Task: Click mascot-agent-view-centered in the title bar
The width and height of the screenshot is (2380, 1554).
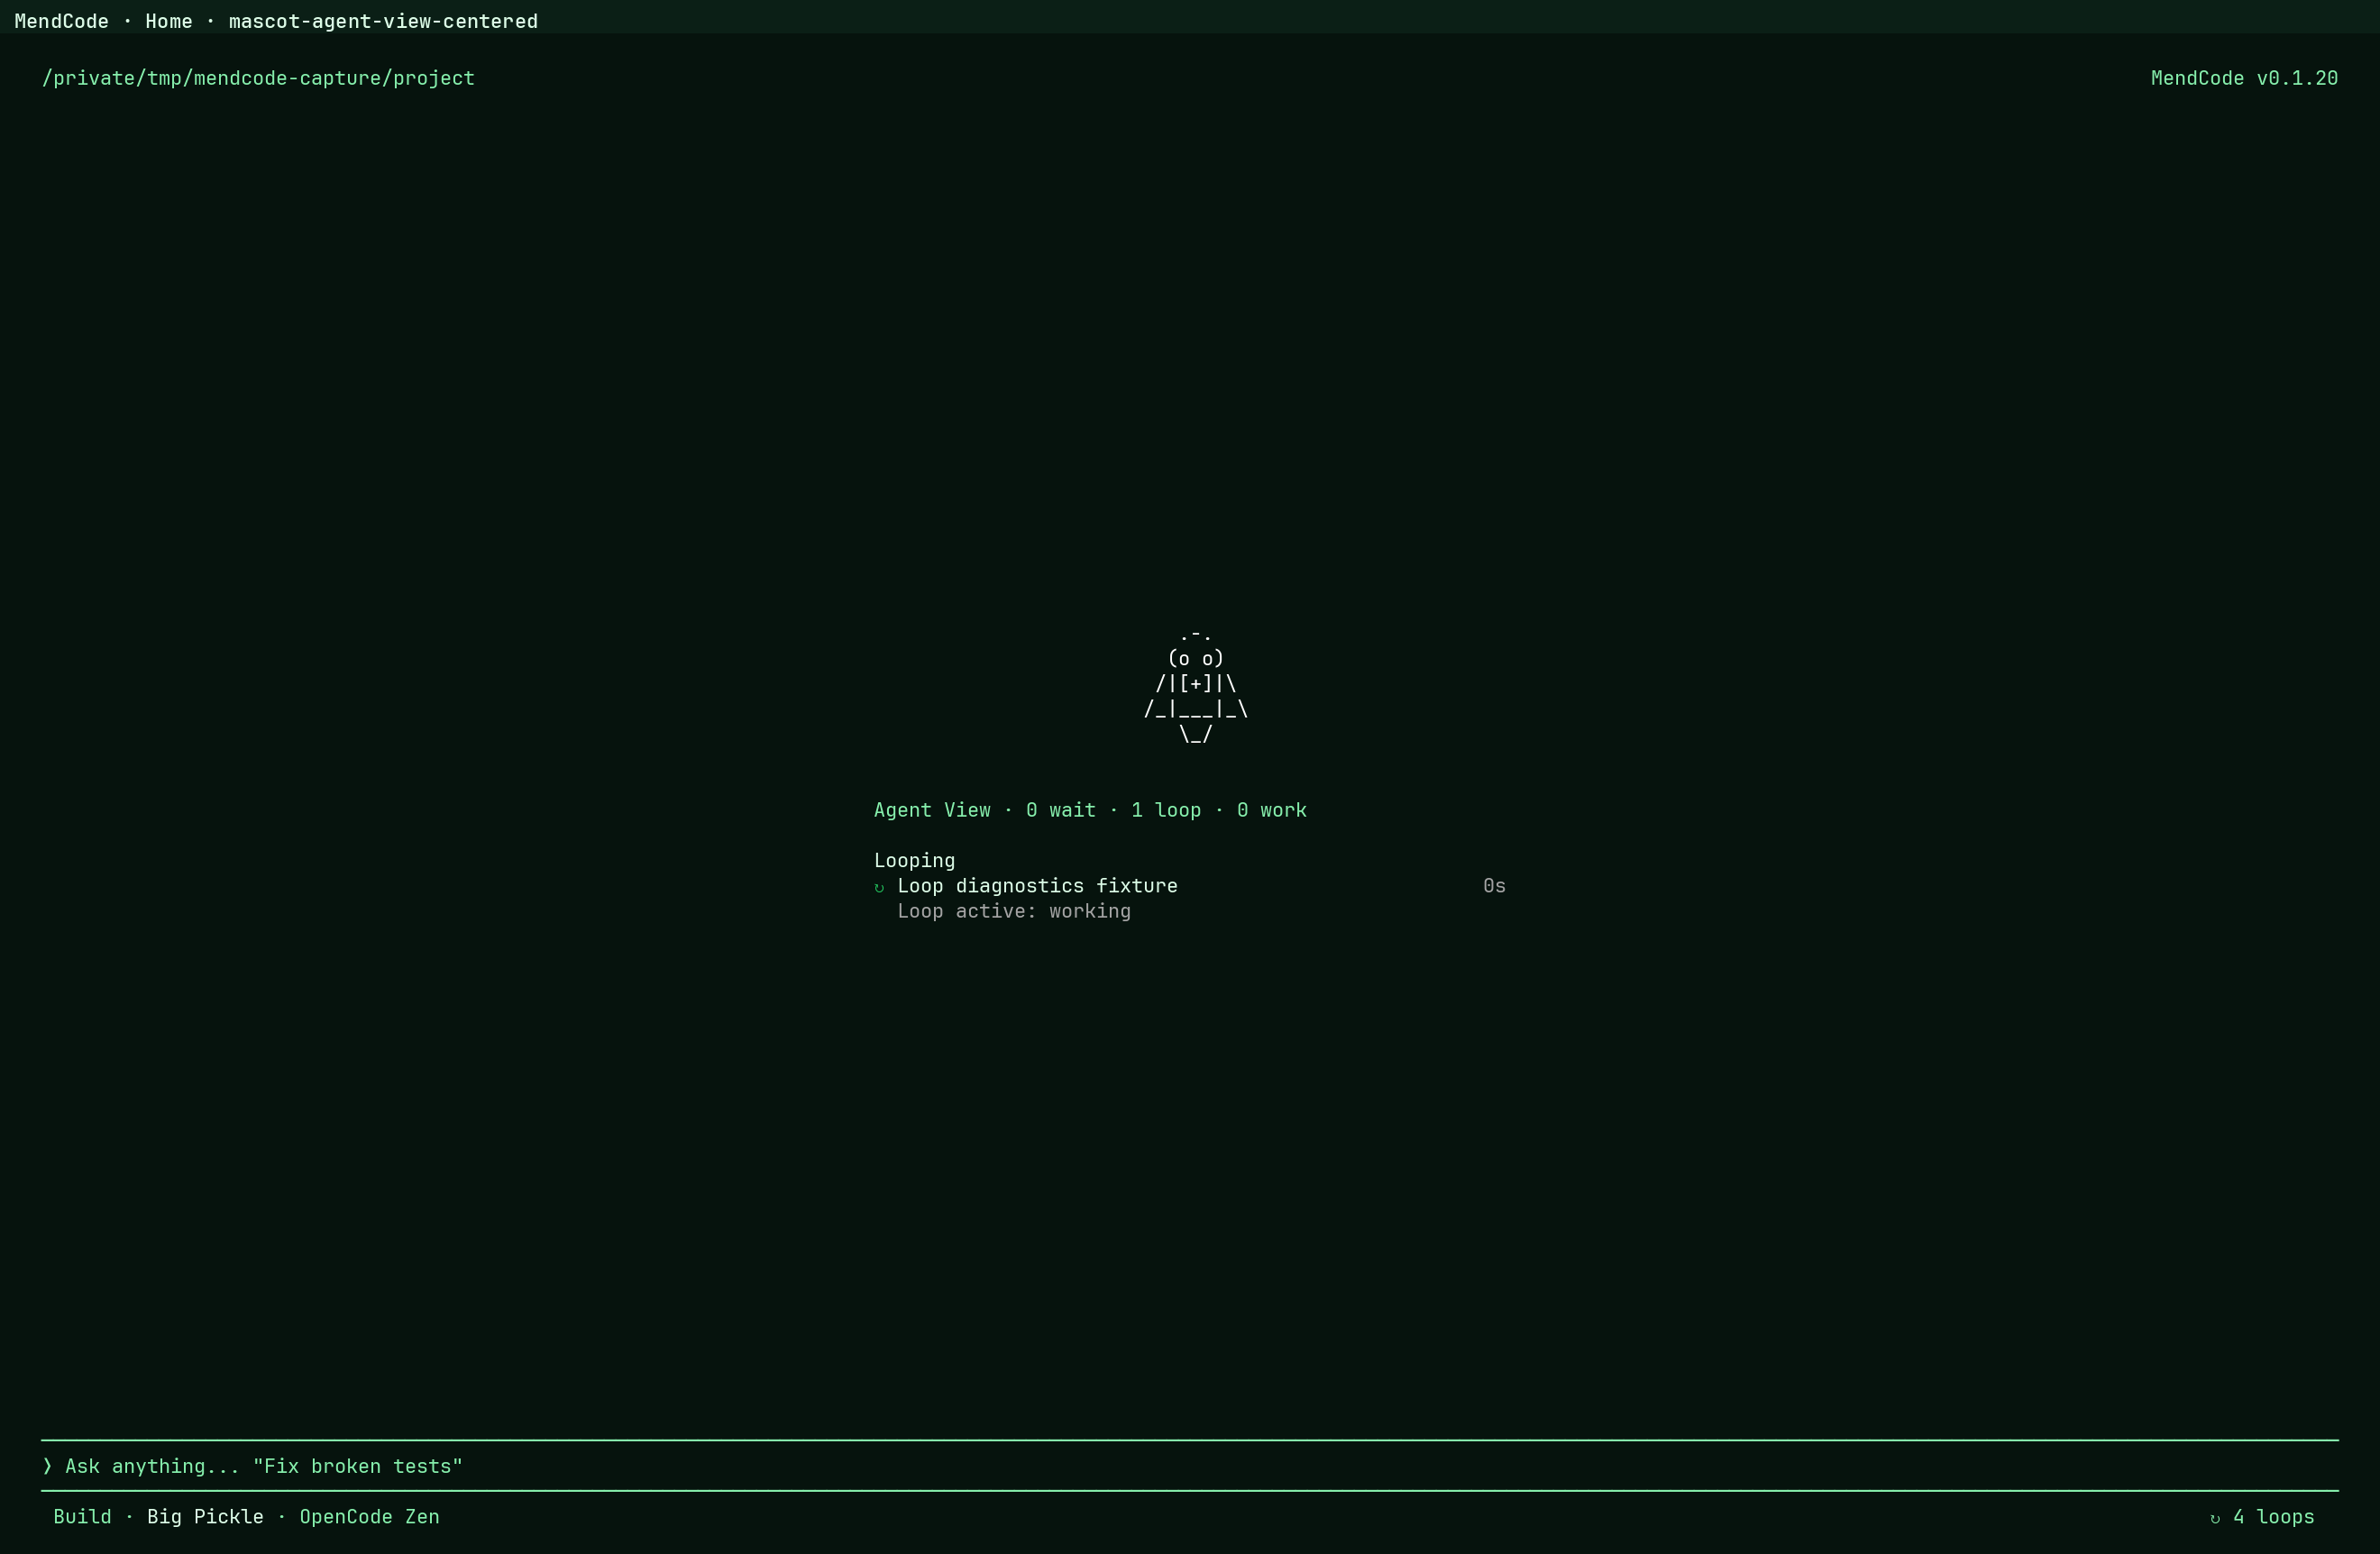Action: pyautogui.click(x=383, y=21)
